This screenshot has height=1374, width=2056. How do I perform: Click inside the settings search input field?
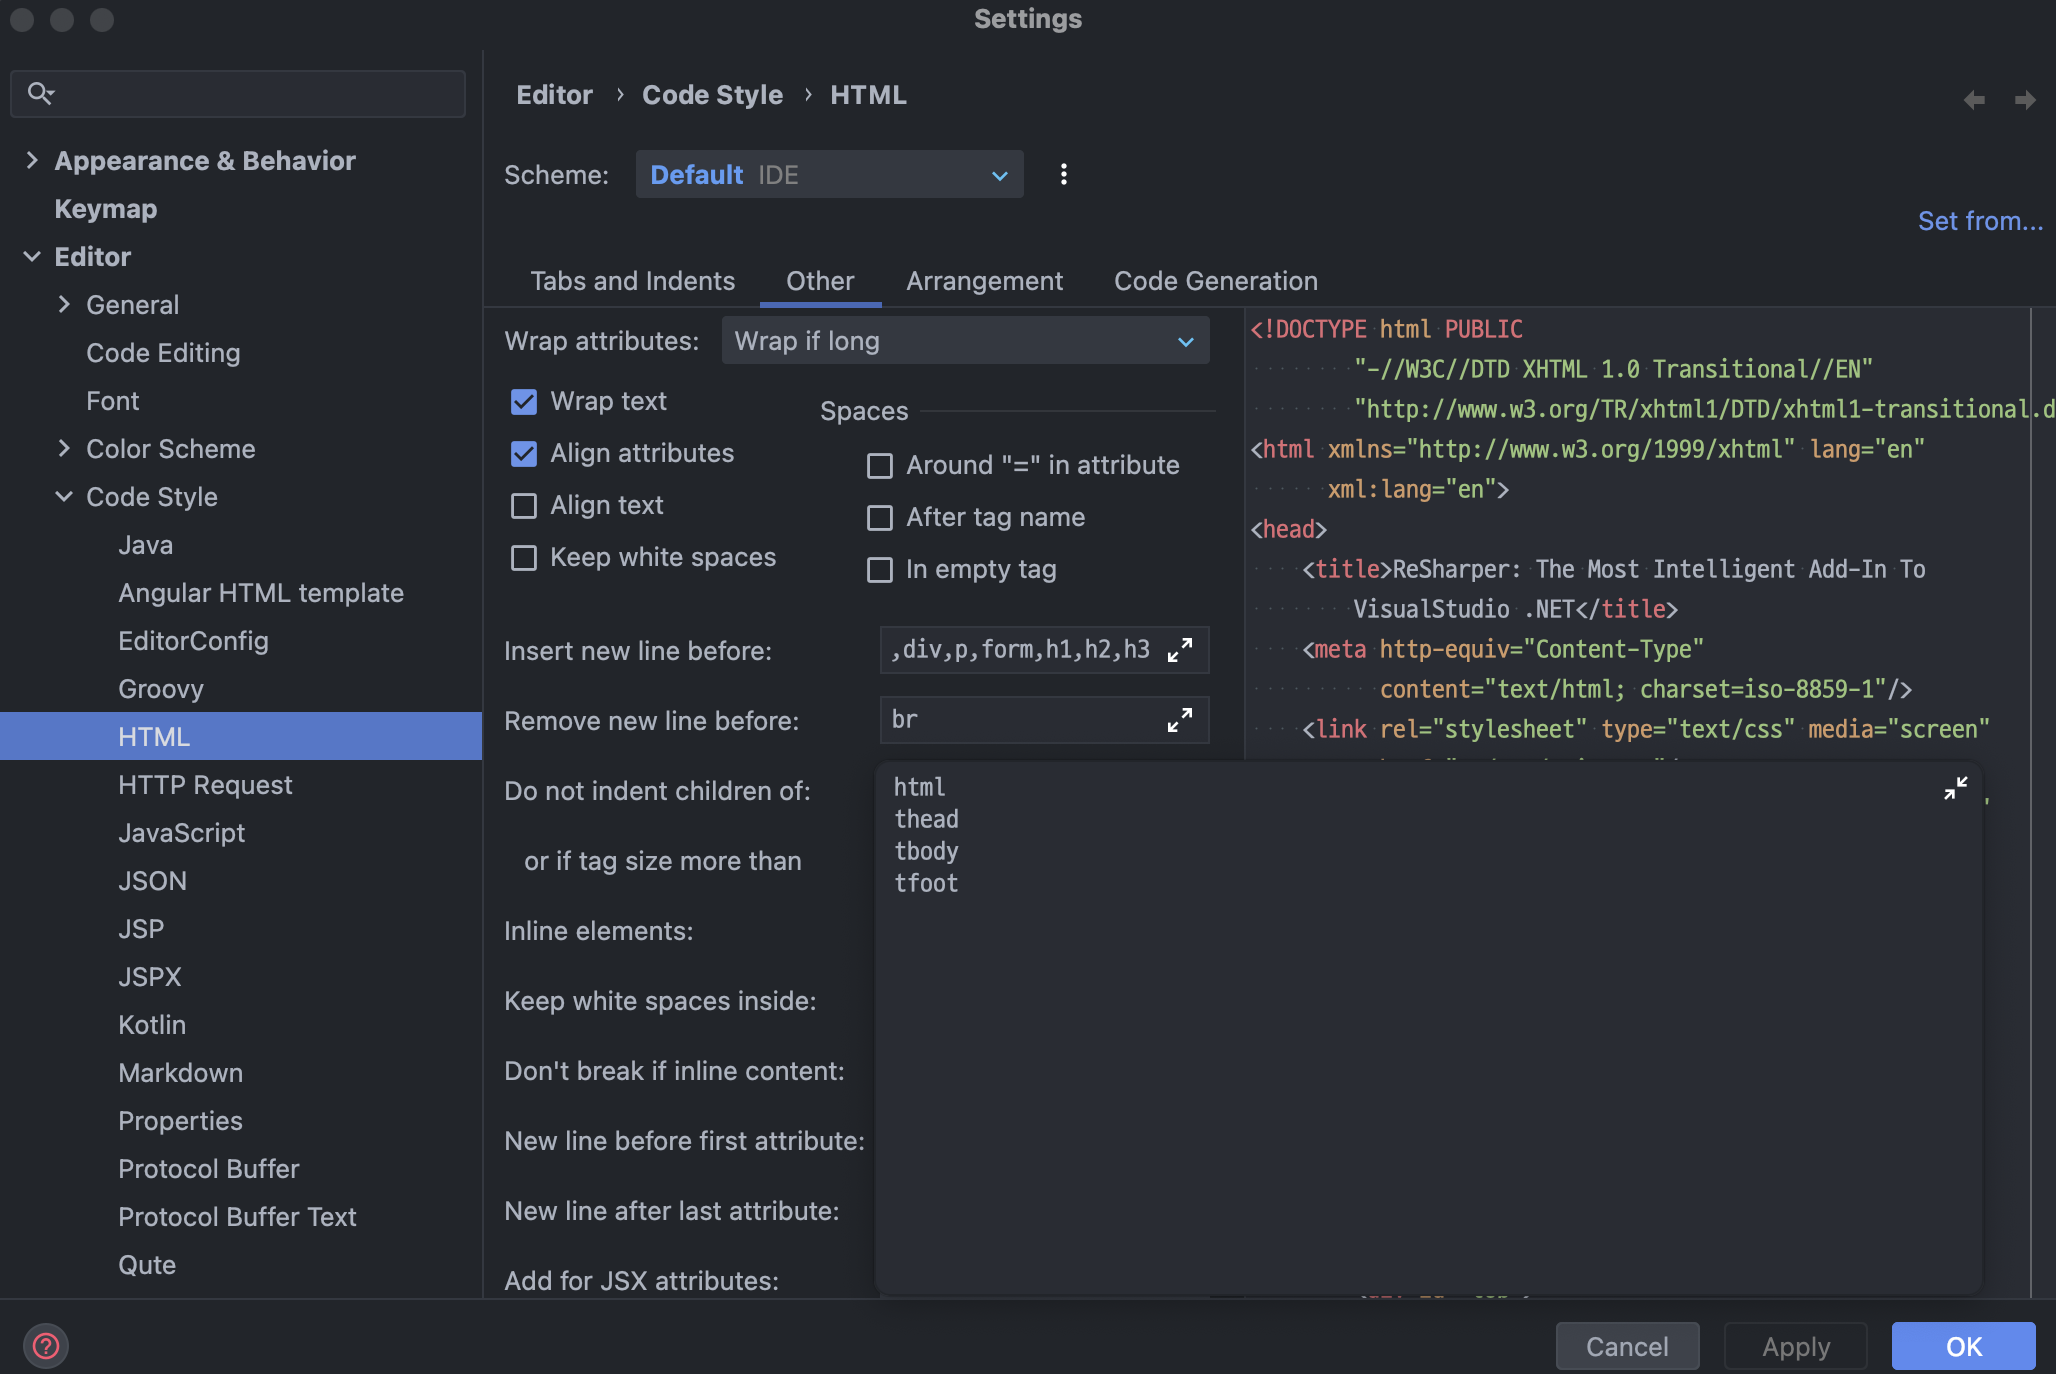[x=260, y=94]
